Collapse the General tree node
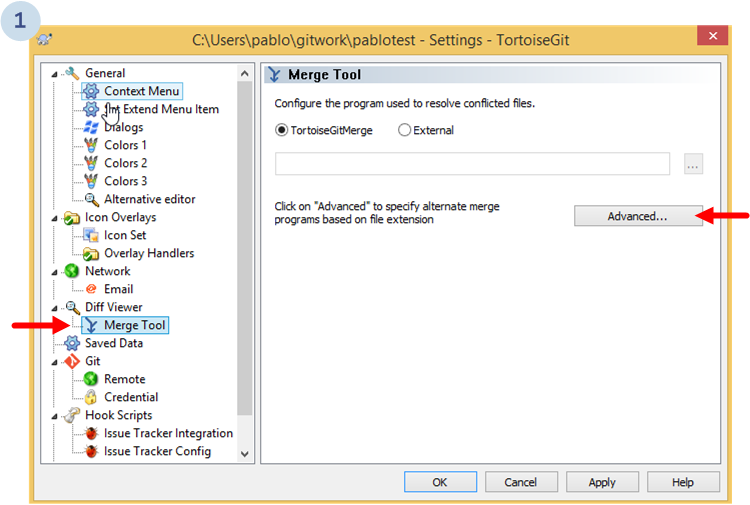 pyautogui.click(x=55, y=74)
